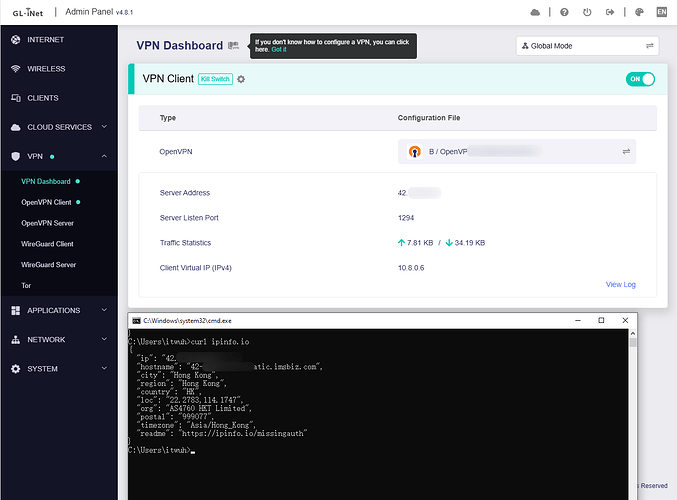Screen dimensions: 677x500
Task: Click the guide icon beside VPN Dashboard
Action: coord(233,46)
